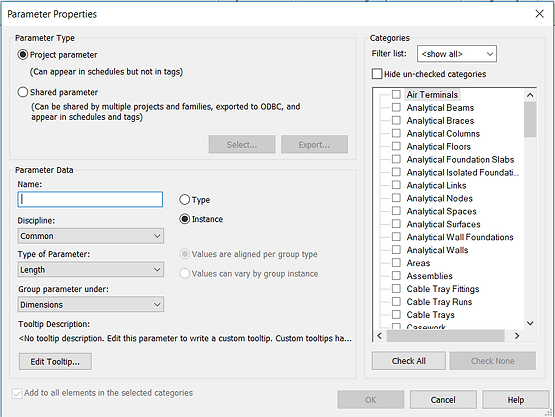Choose the Type radio option

[x=184, y=200]
